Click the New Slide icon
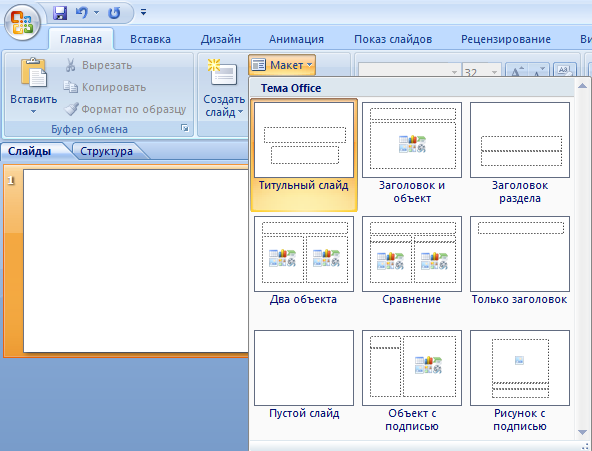 223,72
